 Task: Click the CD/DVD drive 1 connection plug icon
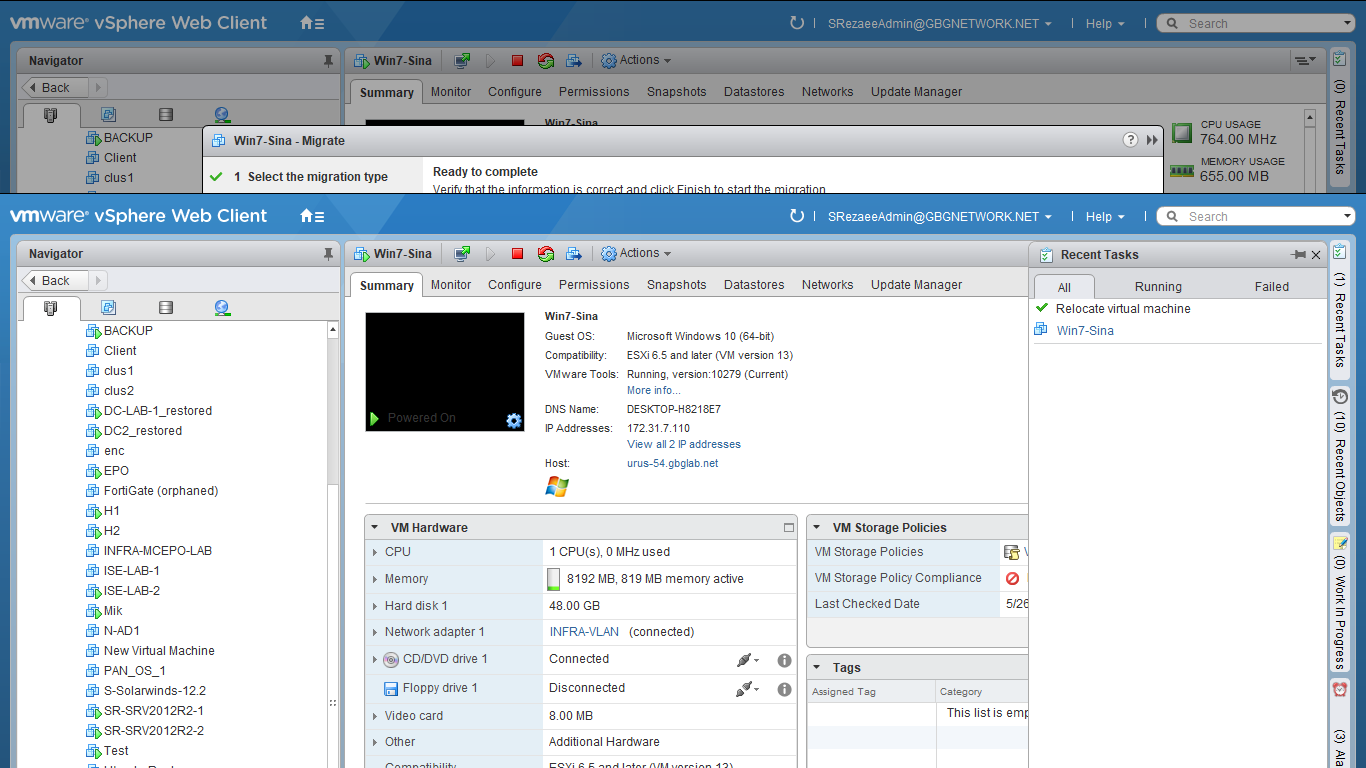coord(747,660)
